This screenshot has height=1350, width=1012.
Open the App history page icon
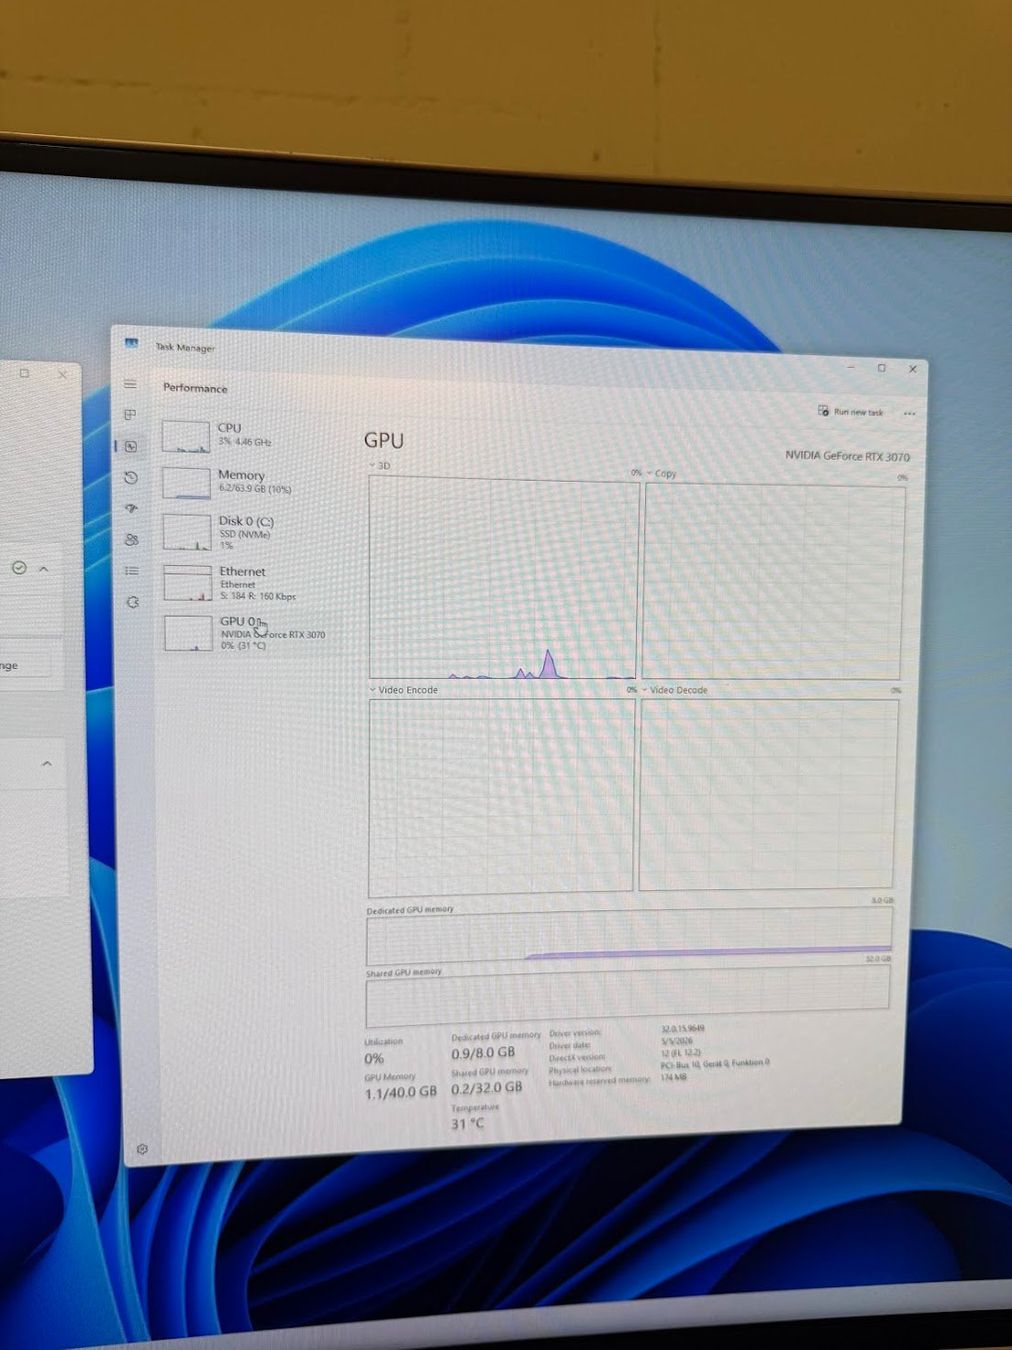(x=131, y=478)
